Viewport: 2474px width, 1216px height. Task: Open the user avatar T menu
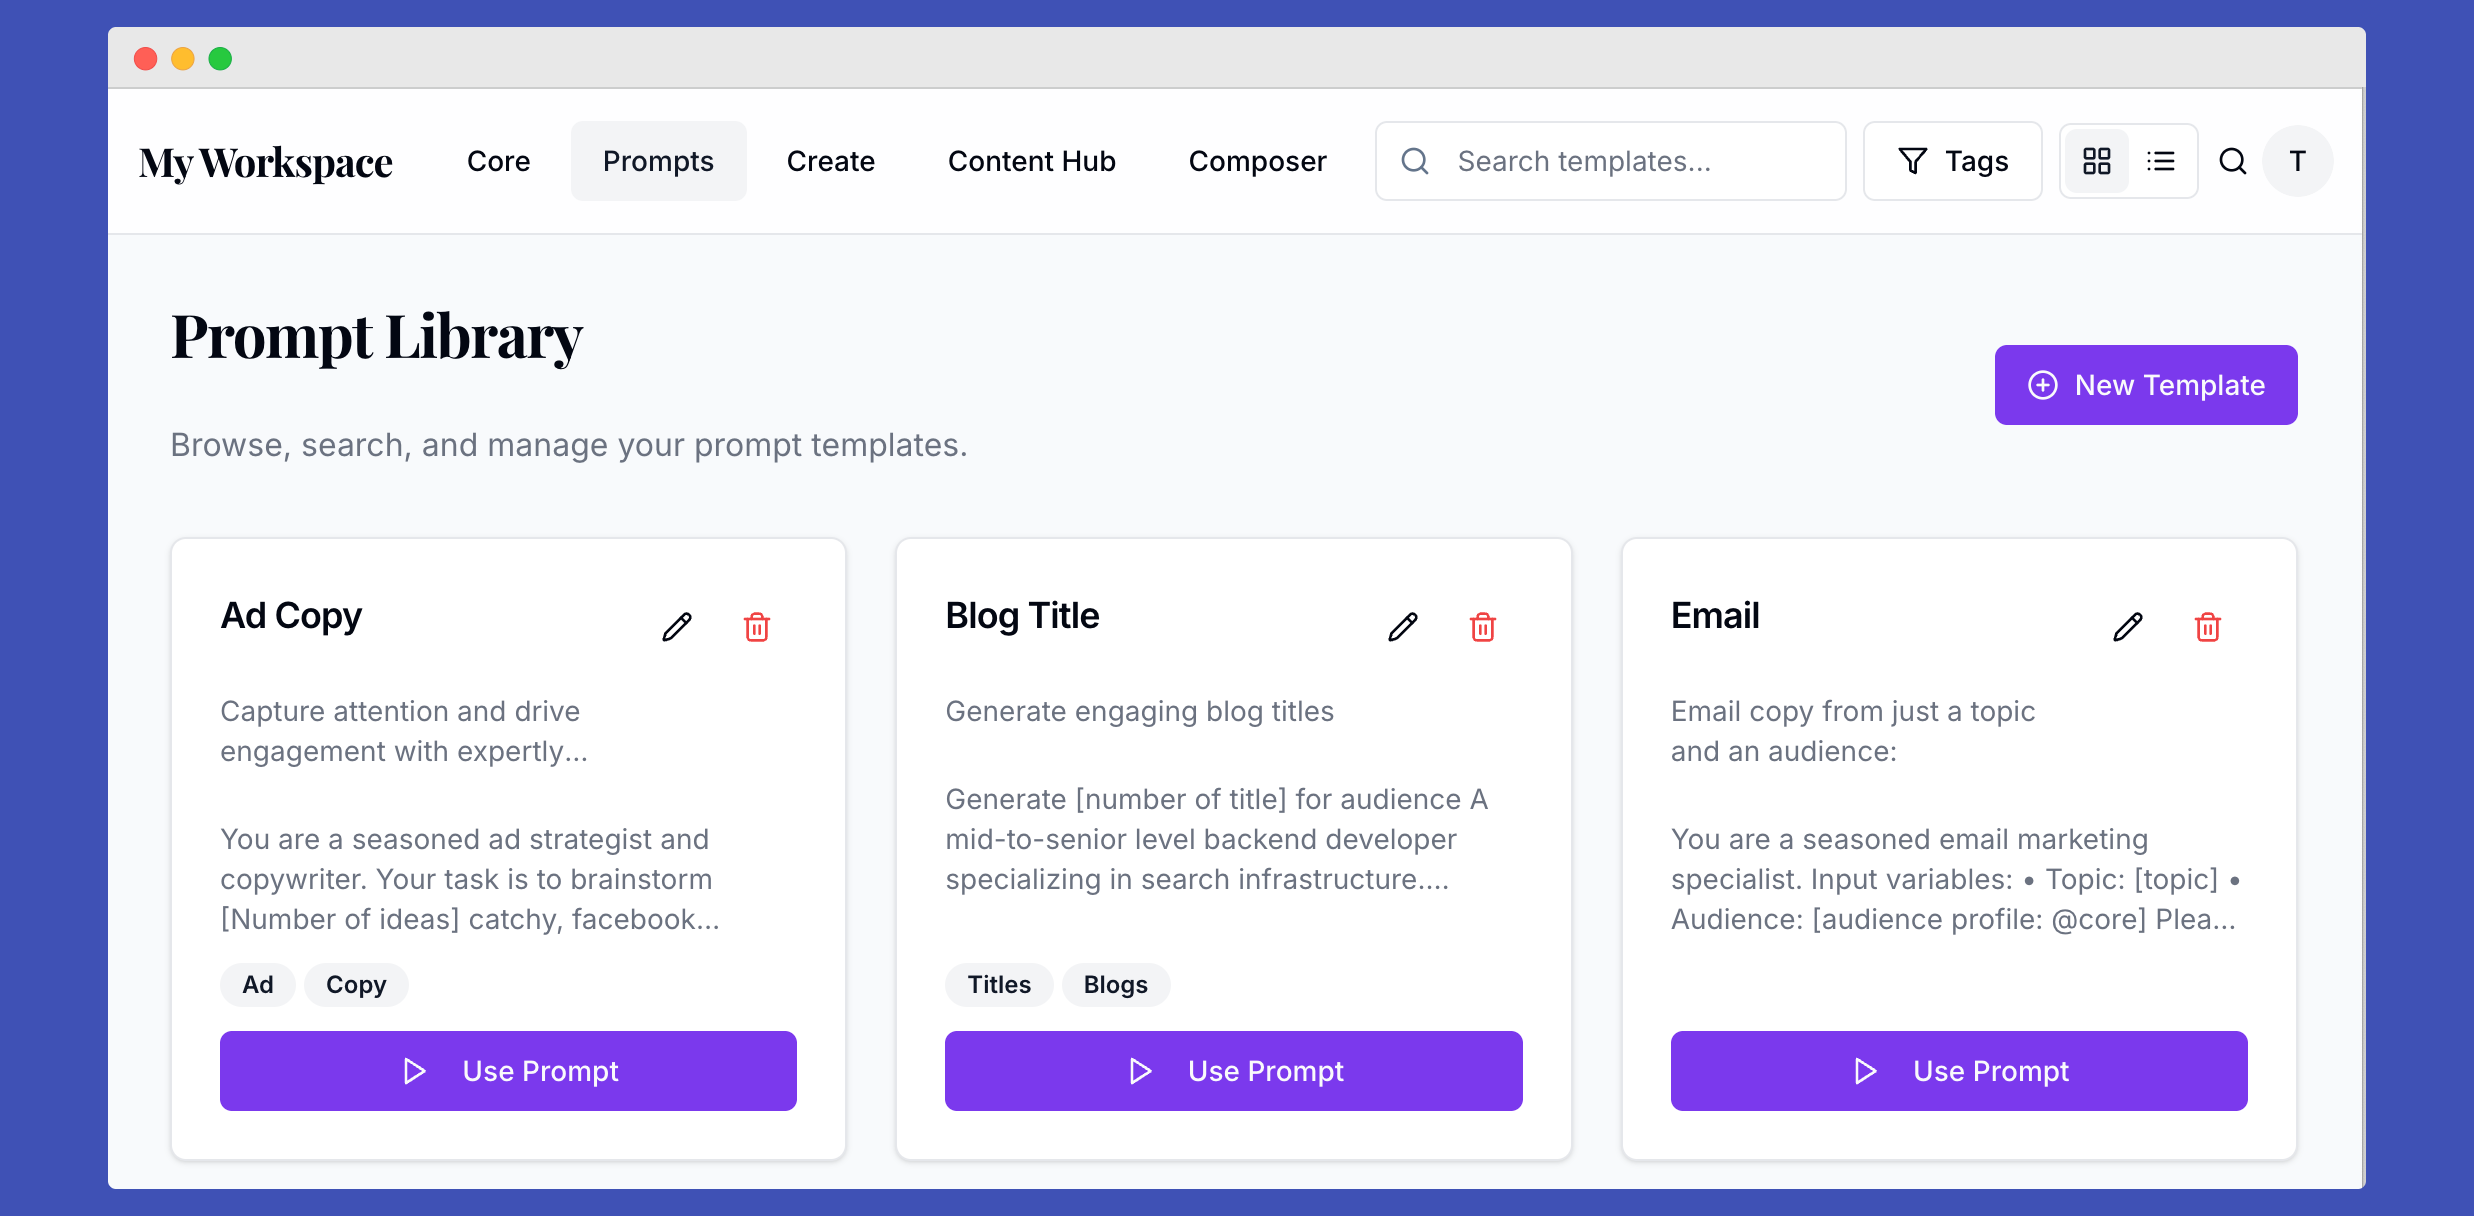tap(2298, 161)
